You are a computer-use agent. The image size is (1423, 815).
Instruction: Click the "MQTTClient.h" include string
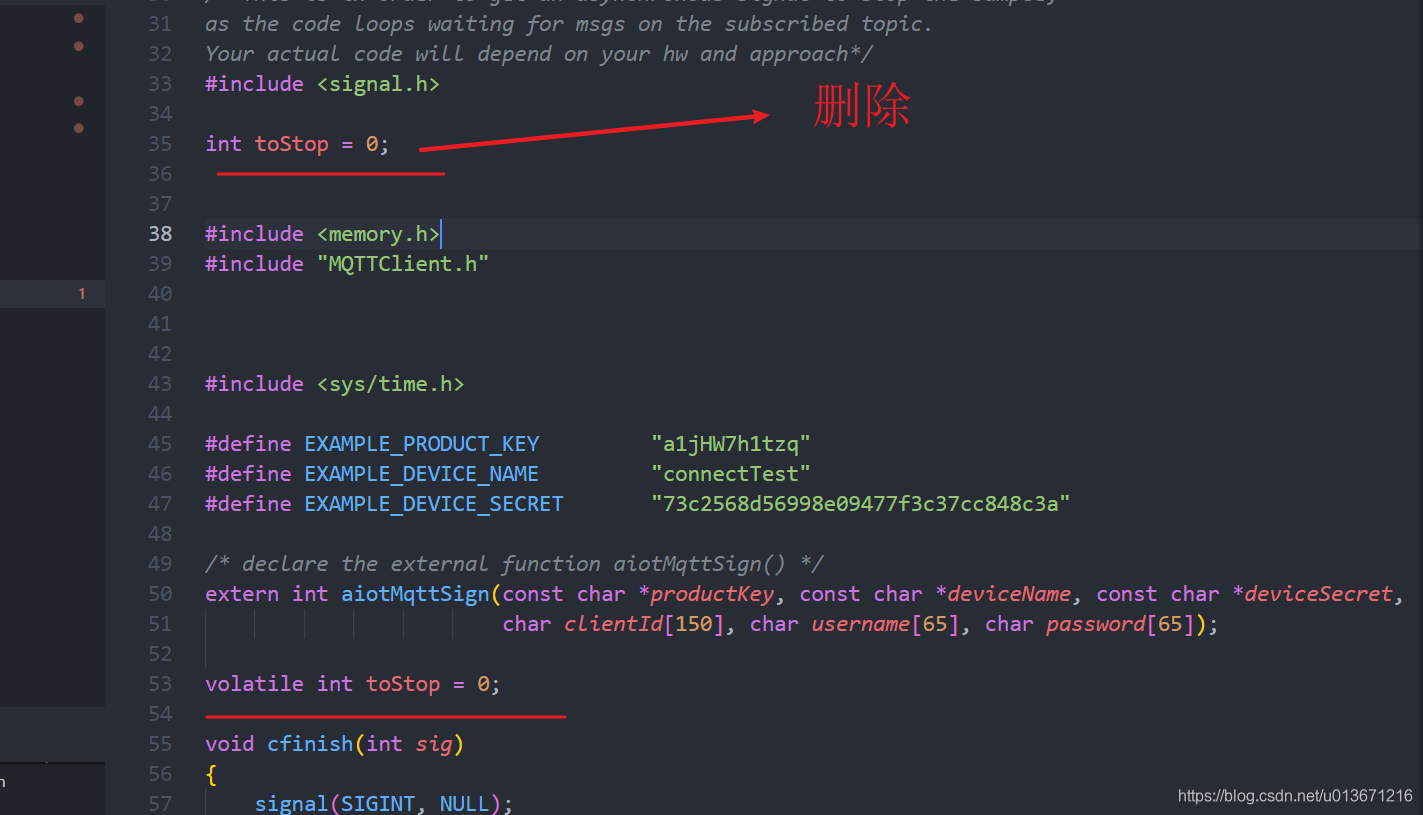click(x=403, y=264)
